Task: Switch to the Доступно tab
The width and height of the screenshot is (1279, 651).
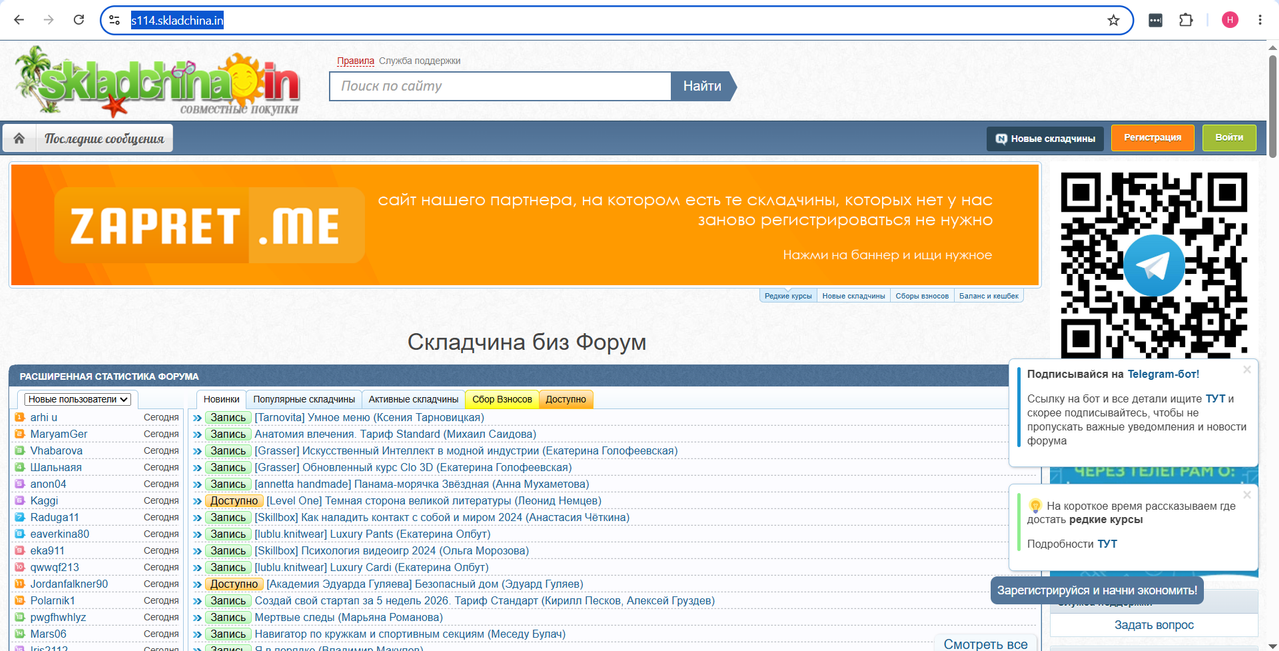Action: point(566,399)
